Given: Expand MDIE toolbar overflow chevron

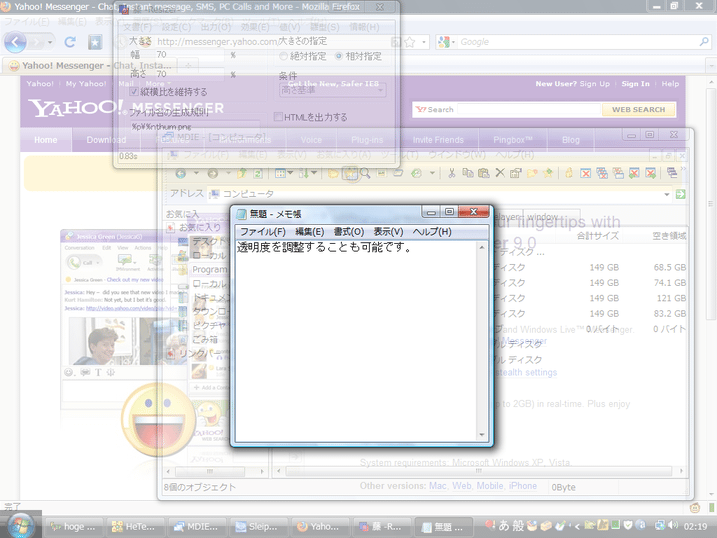Looking at the screenshot, I should pos(683,169).
